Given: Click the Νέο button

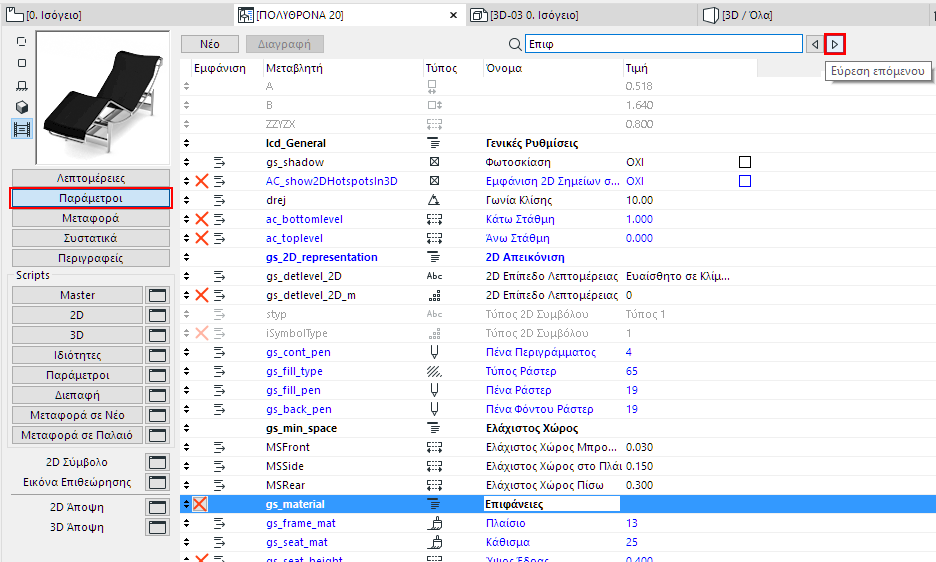Looking at the screenshot, I should (210, 44).
